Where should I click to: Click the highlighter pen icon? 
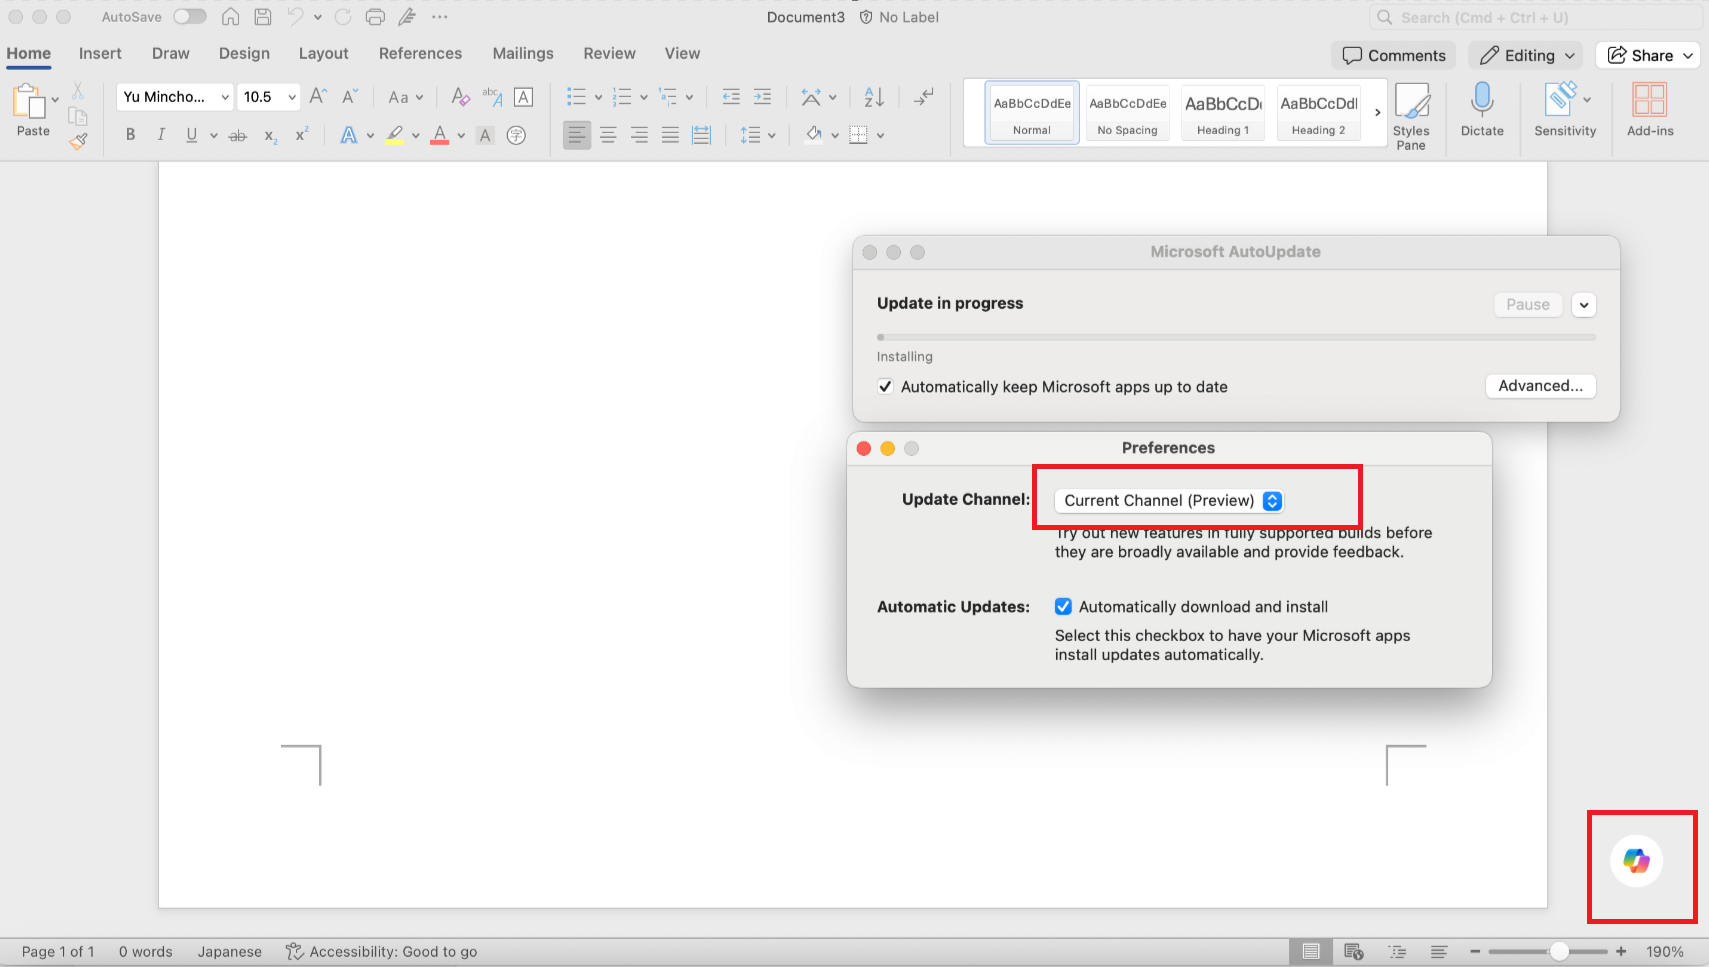click(x=395, y=135)
